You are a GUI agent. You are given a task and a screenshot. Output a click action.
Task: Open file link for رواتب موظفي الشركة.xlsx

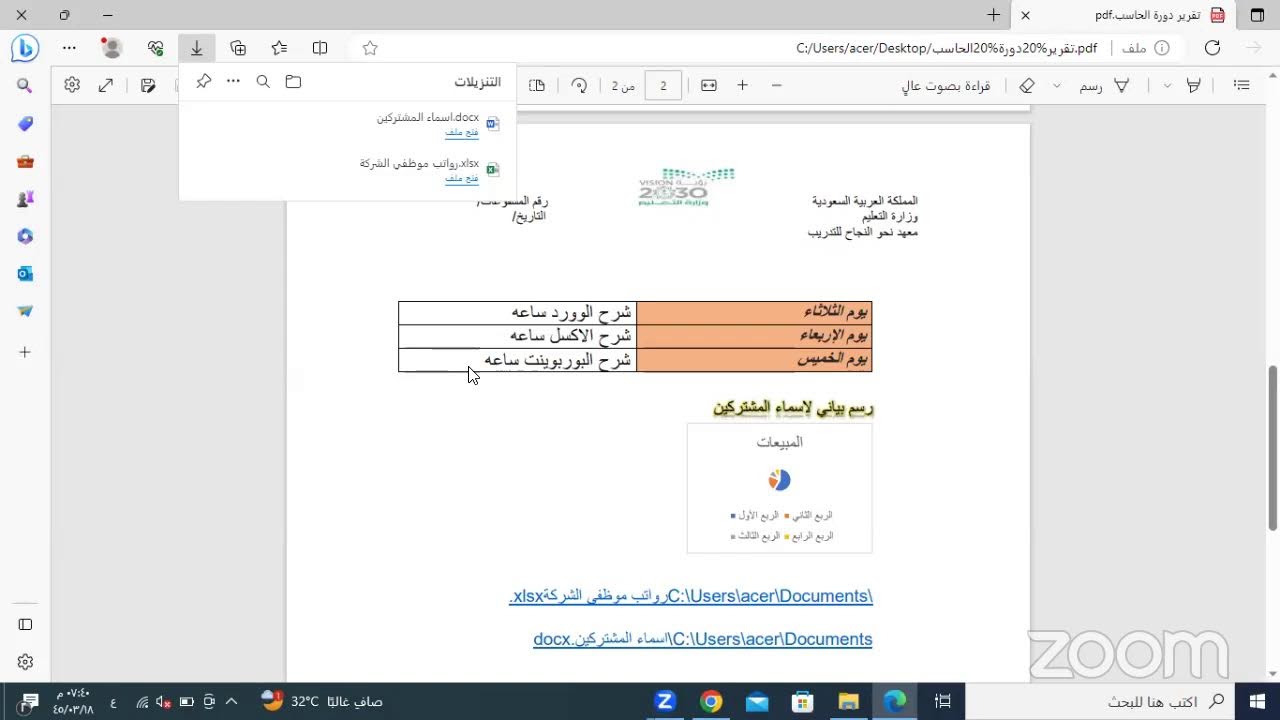pos(462,178)
